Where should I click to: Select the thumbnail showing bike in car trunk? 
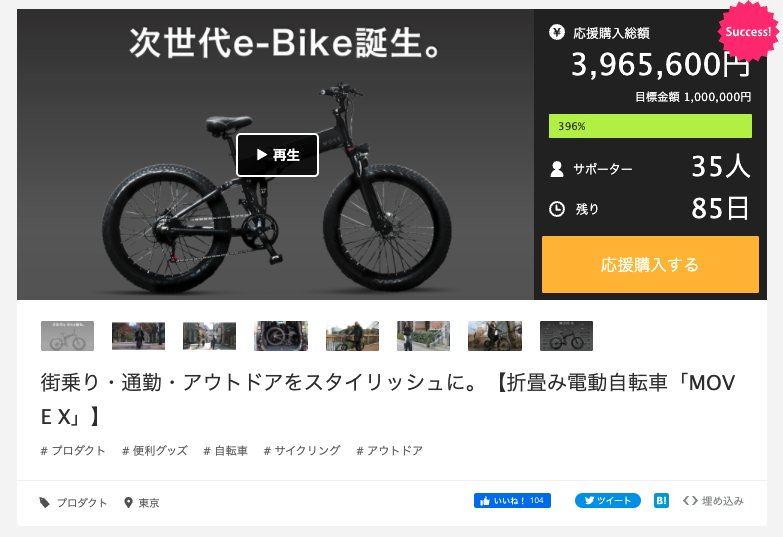[281, 336]
